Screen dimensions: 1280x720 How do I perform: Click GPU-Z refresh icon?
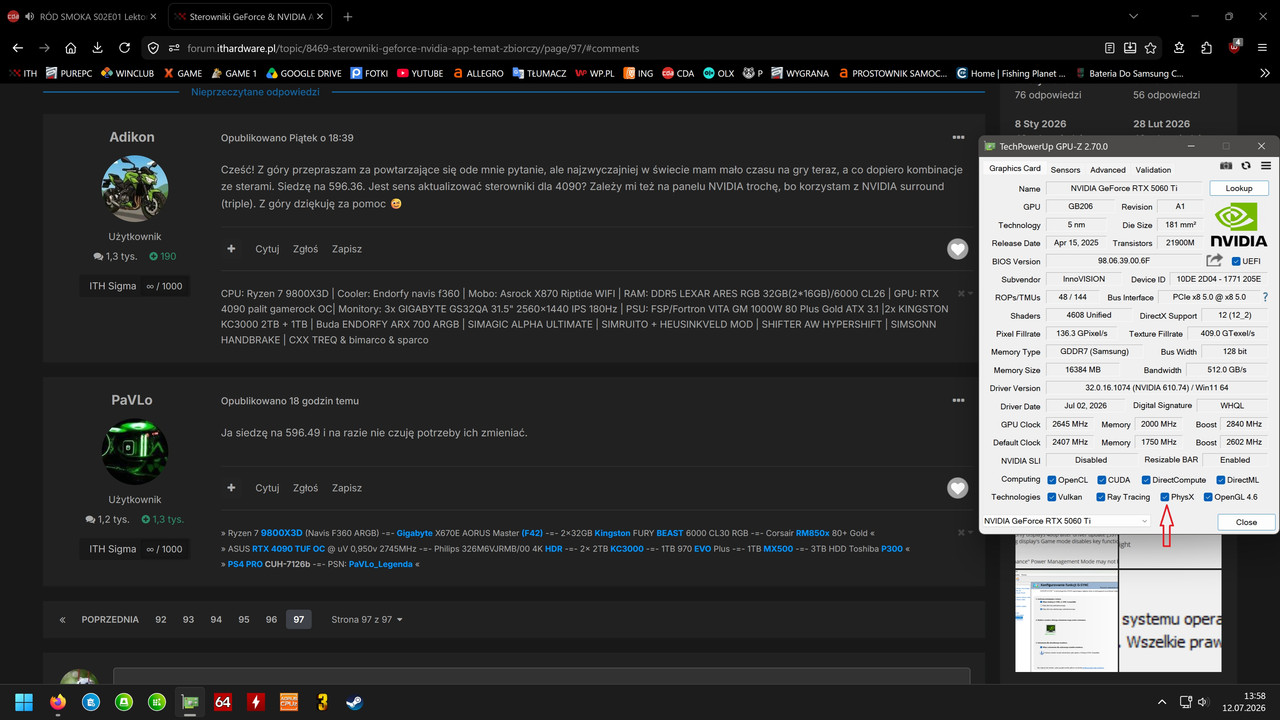click(x=1246, y=166)
